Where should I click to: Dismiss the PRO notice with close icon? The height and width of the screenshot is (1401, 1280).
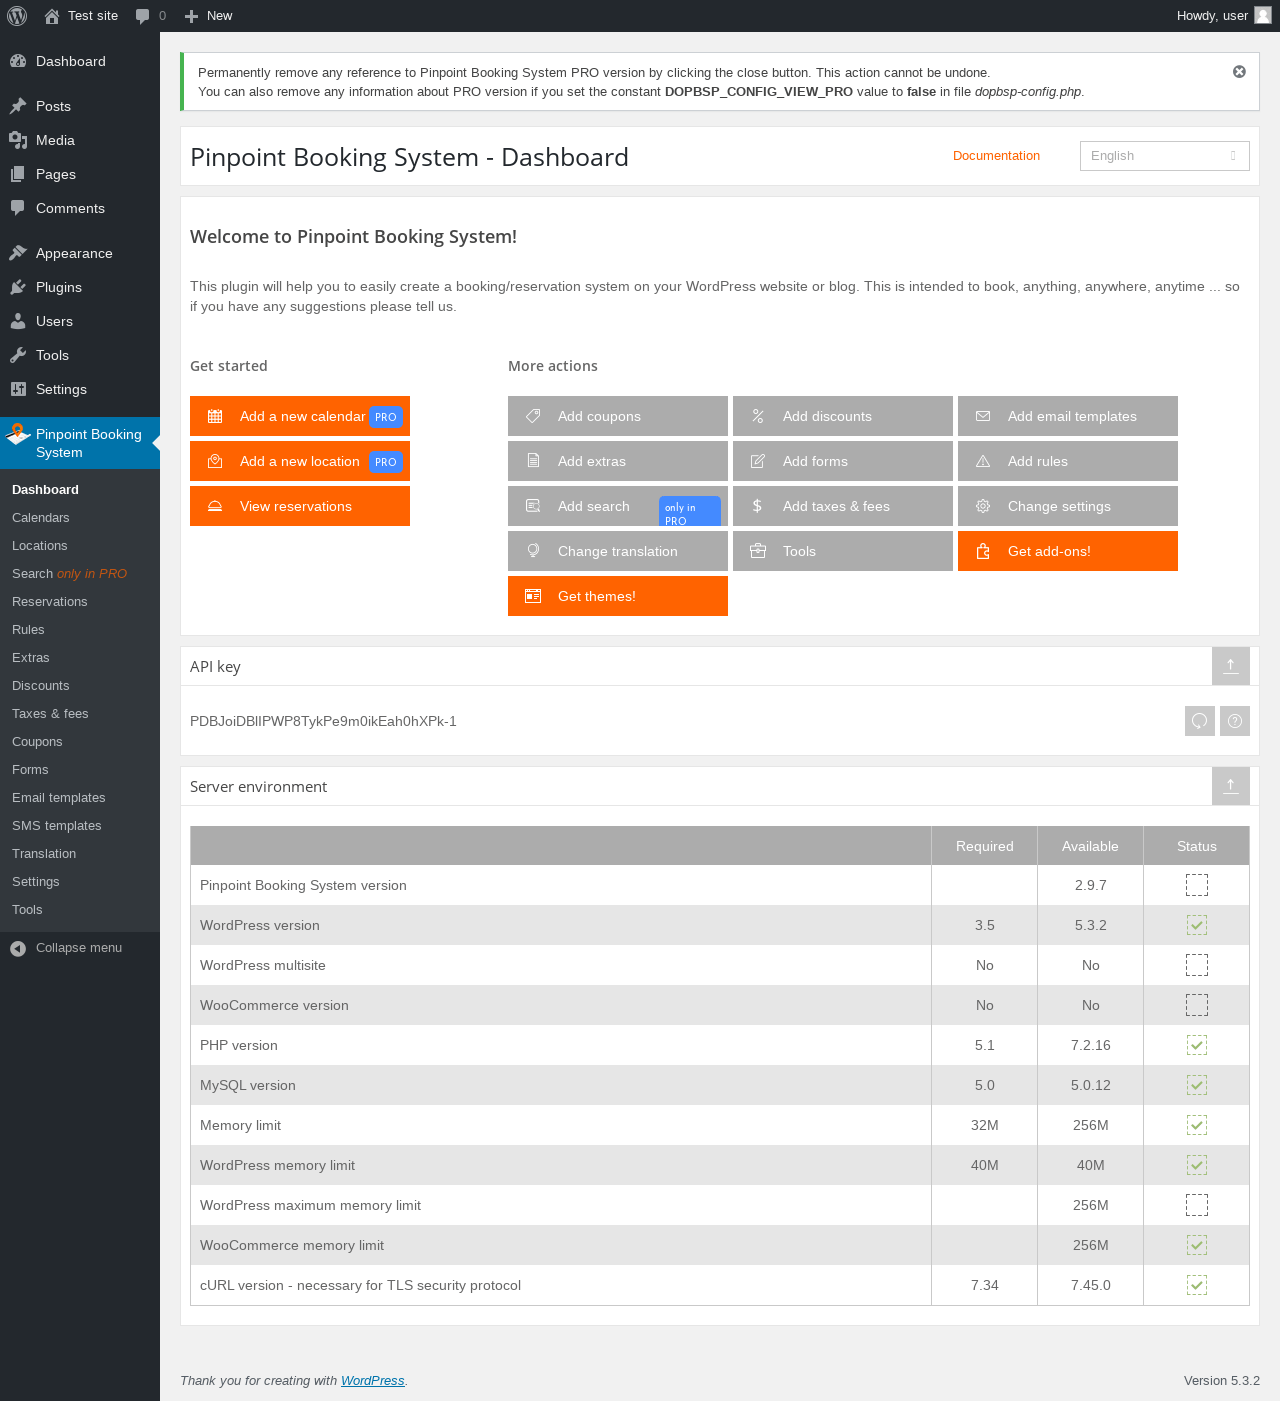tap(1239, 72)
